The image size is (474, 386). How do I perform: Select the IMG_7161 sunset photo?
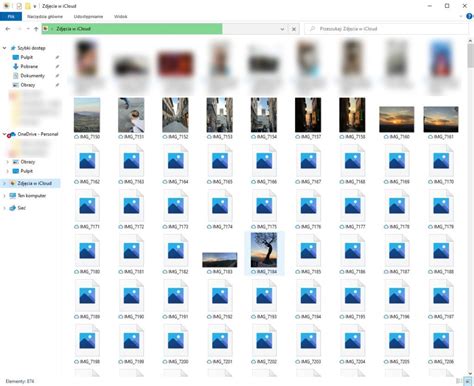pyautogui.click(x=441, y=119)
